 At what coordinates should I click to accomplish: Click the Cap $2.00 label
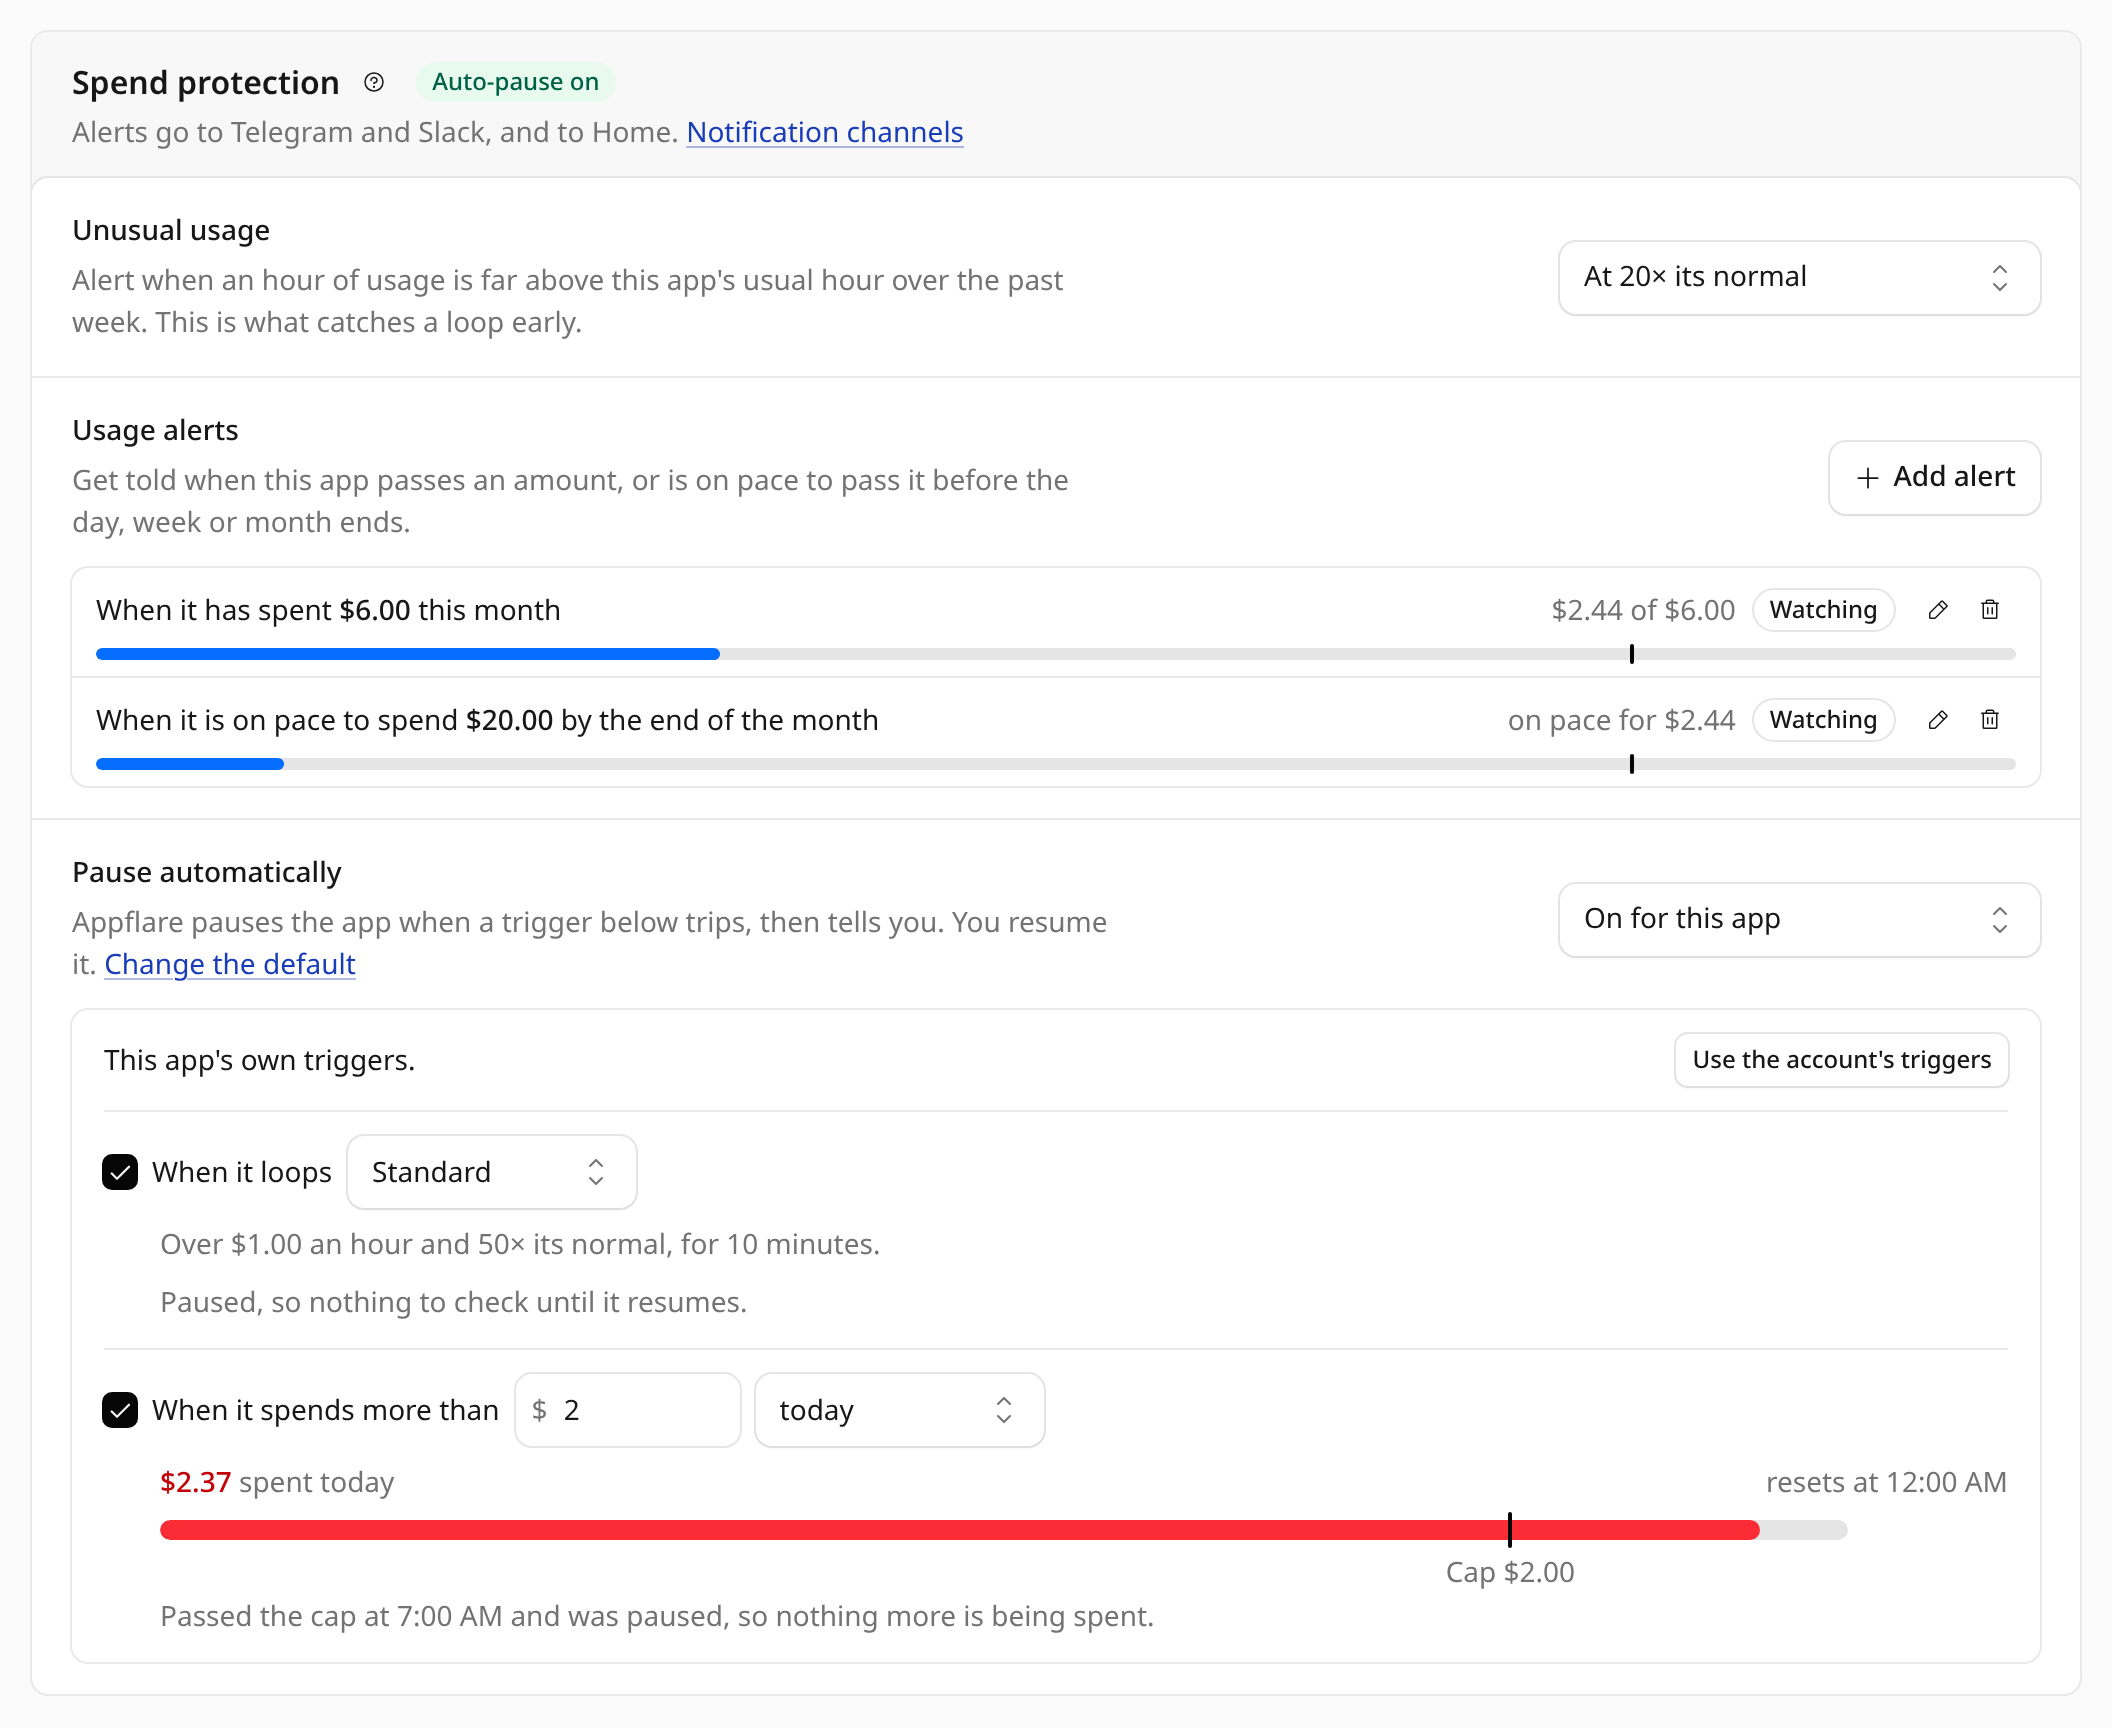pos(1510,1572)
